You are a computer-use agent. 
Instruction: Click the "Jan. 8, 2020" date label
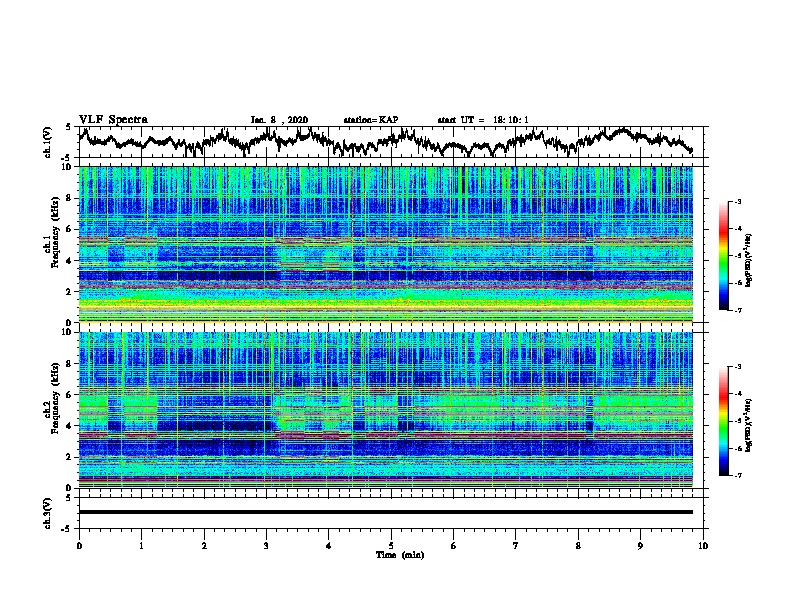tap(279, 120)
